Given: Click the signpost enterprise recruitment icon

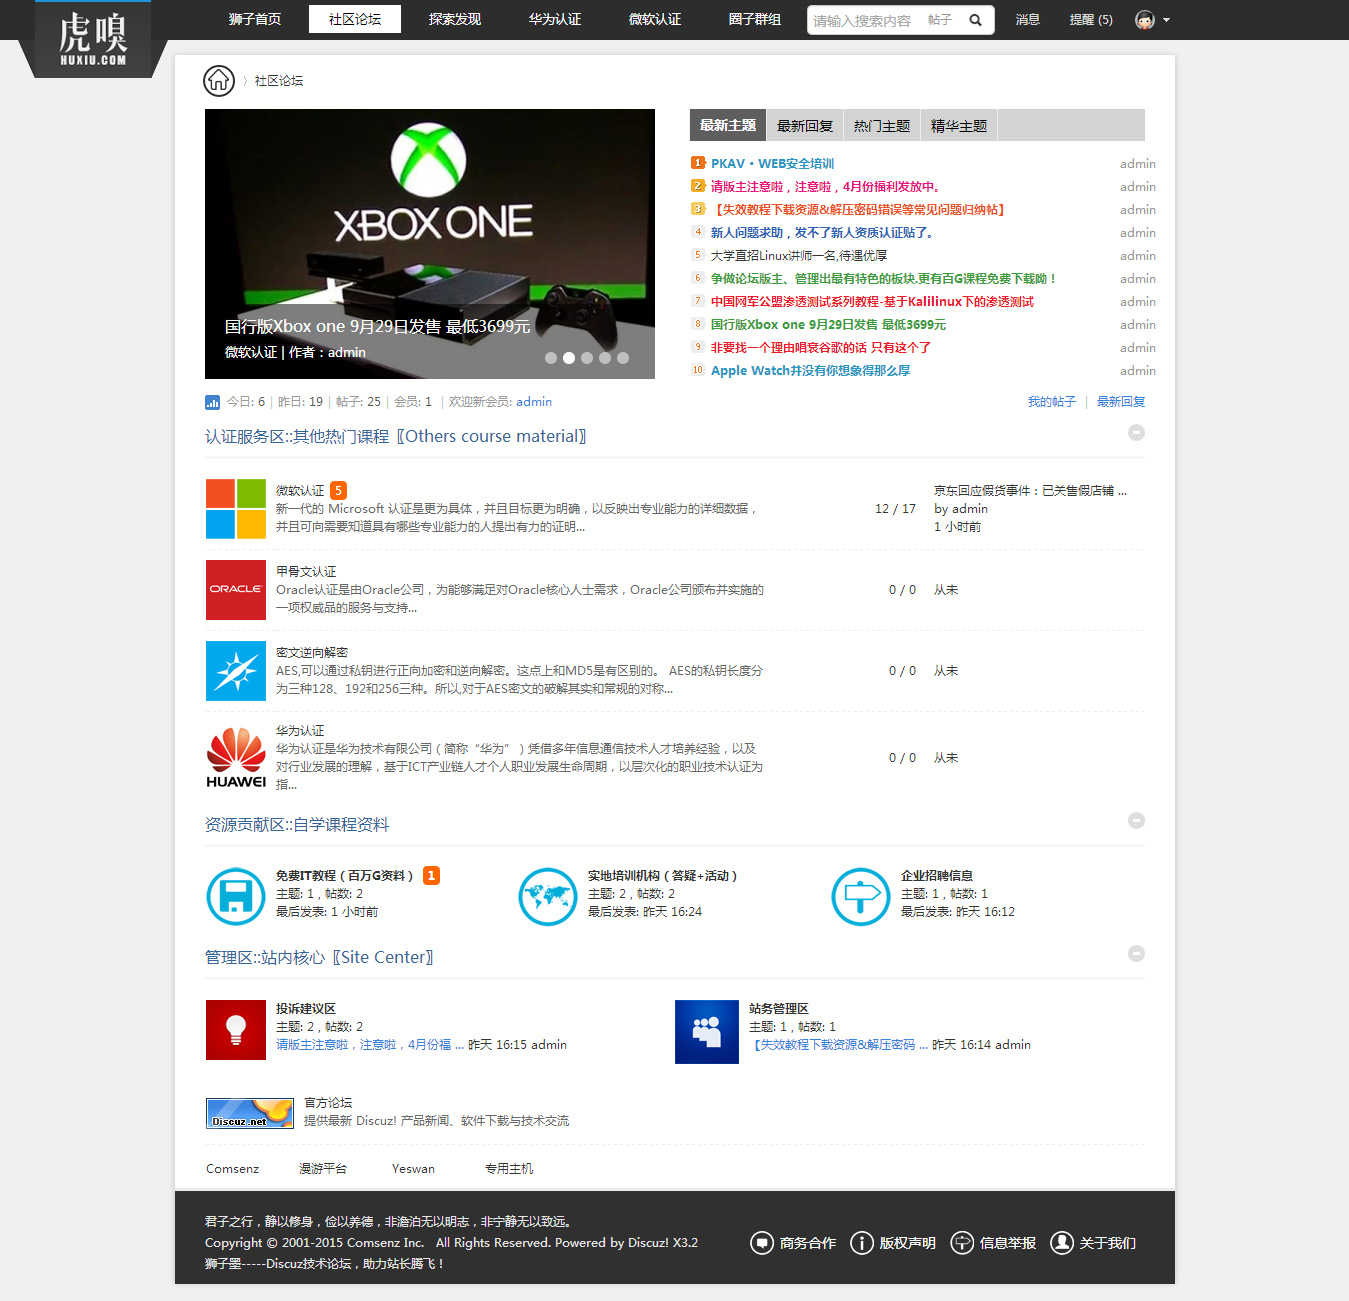Looking at the screenshot, I should coord(861,896).
